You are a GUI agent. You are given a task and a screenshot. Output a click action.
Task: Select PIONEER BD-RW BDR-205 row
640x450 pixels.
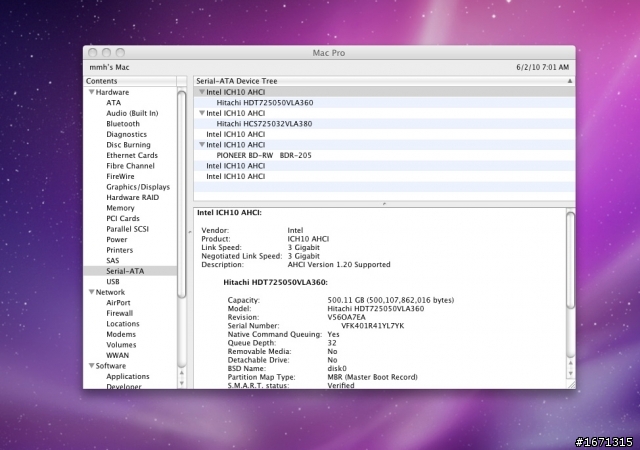tap(384, 155)
